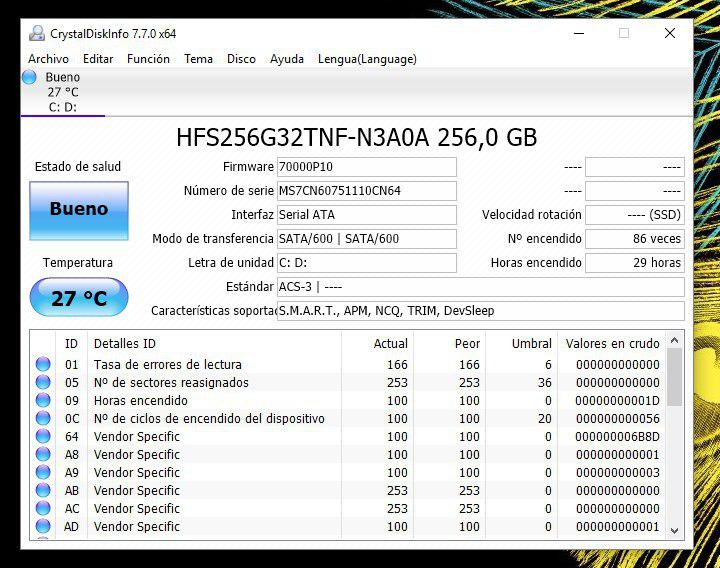Click status orb for attribute AB
The image size is (720, 568).
click(43, 490)
